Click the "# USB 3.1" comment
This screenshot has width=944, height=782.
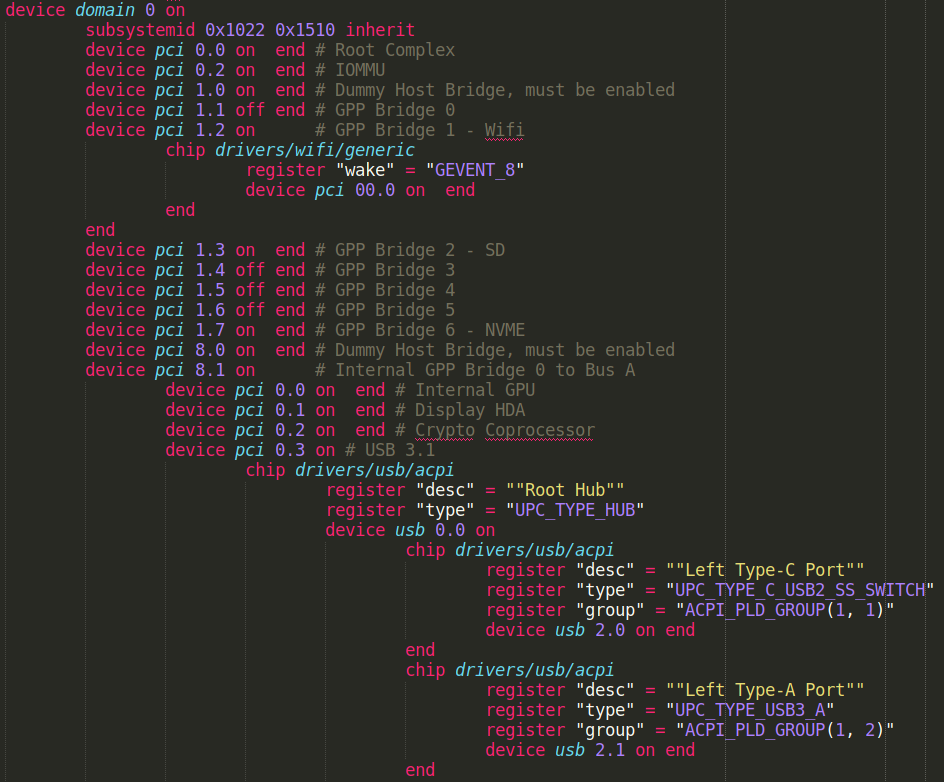[390, 450]
